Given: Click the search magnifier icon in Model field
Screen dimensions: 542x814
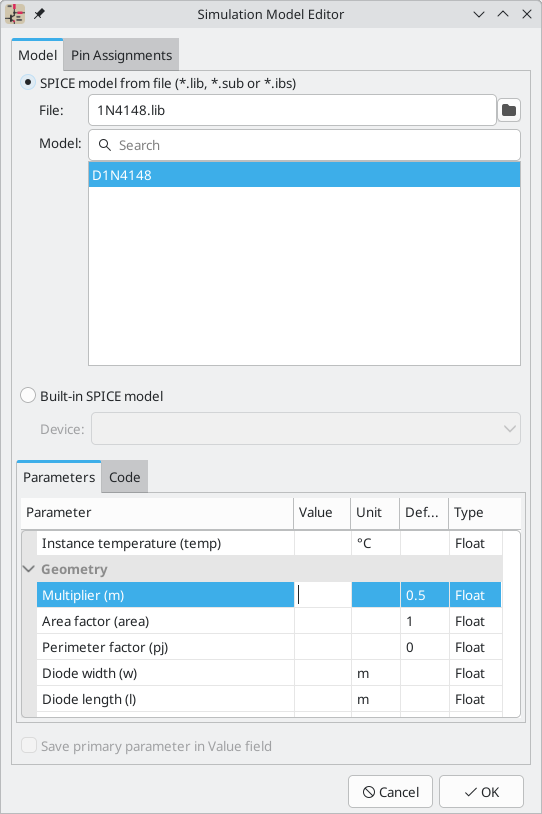Looking at the screenshot, I should [105, 145].
